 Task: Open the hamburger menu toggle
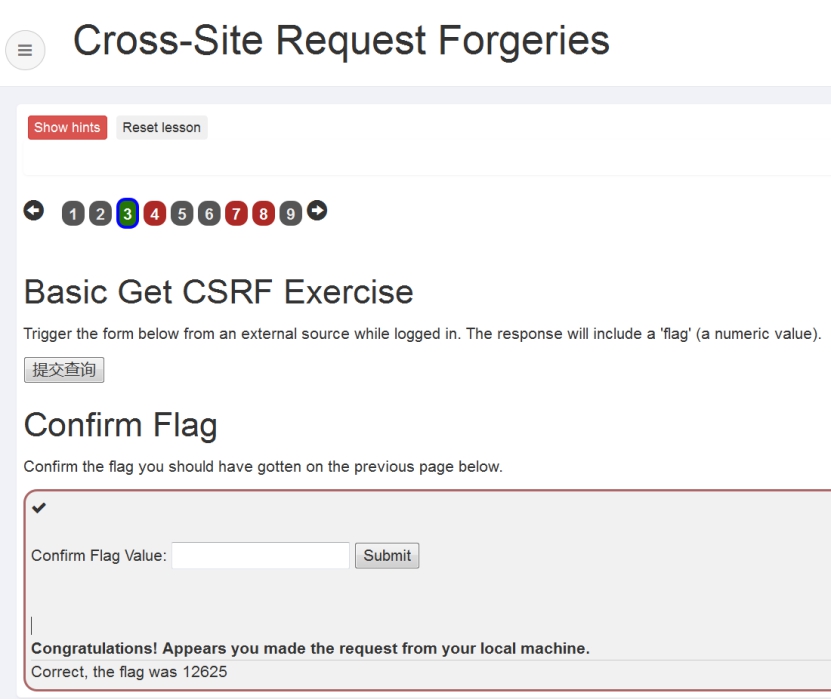[25, 50]
